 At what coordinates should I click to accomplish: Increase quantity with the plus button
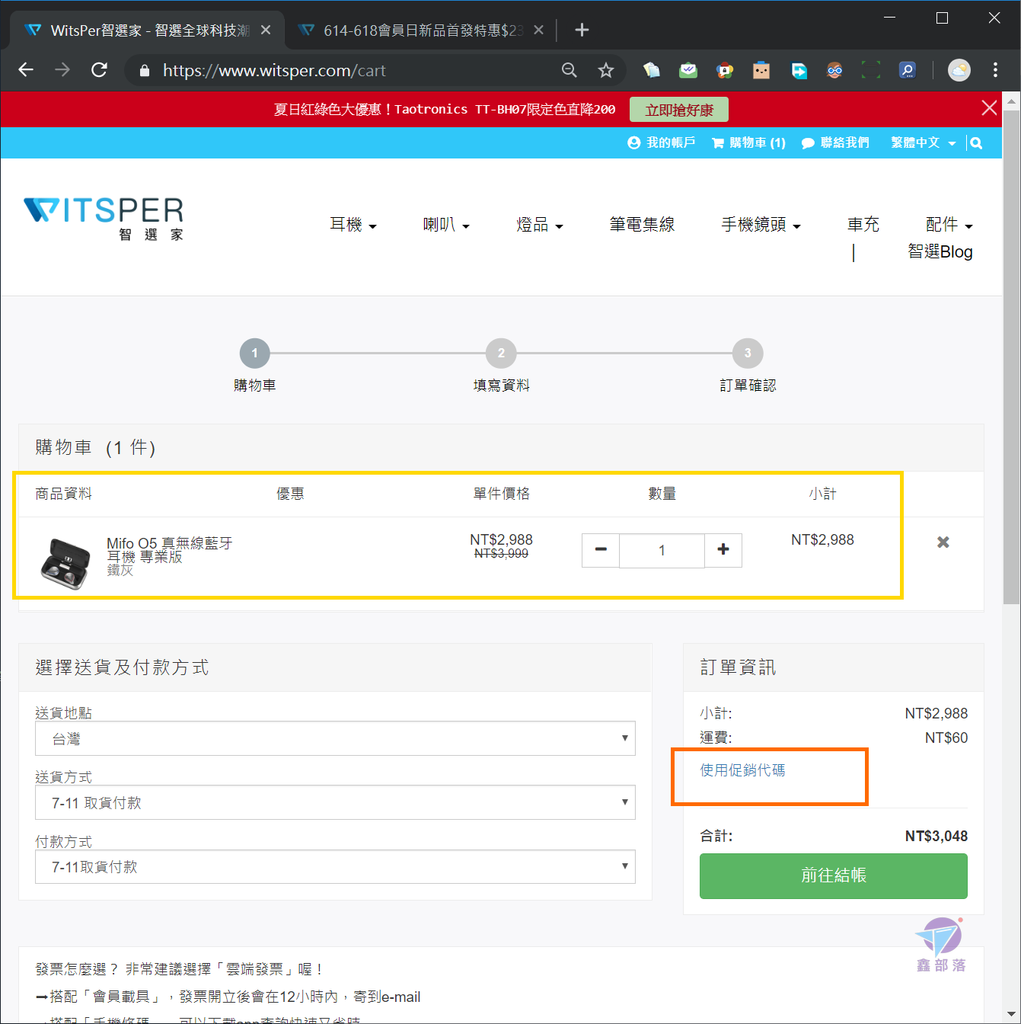click(723, 550)
